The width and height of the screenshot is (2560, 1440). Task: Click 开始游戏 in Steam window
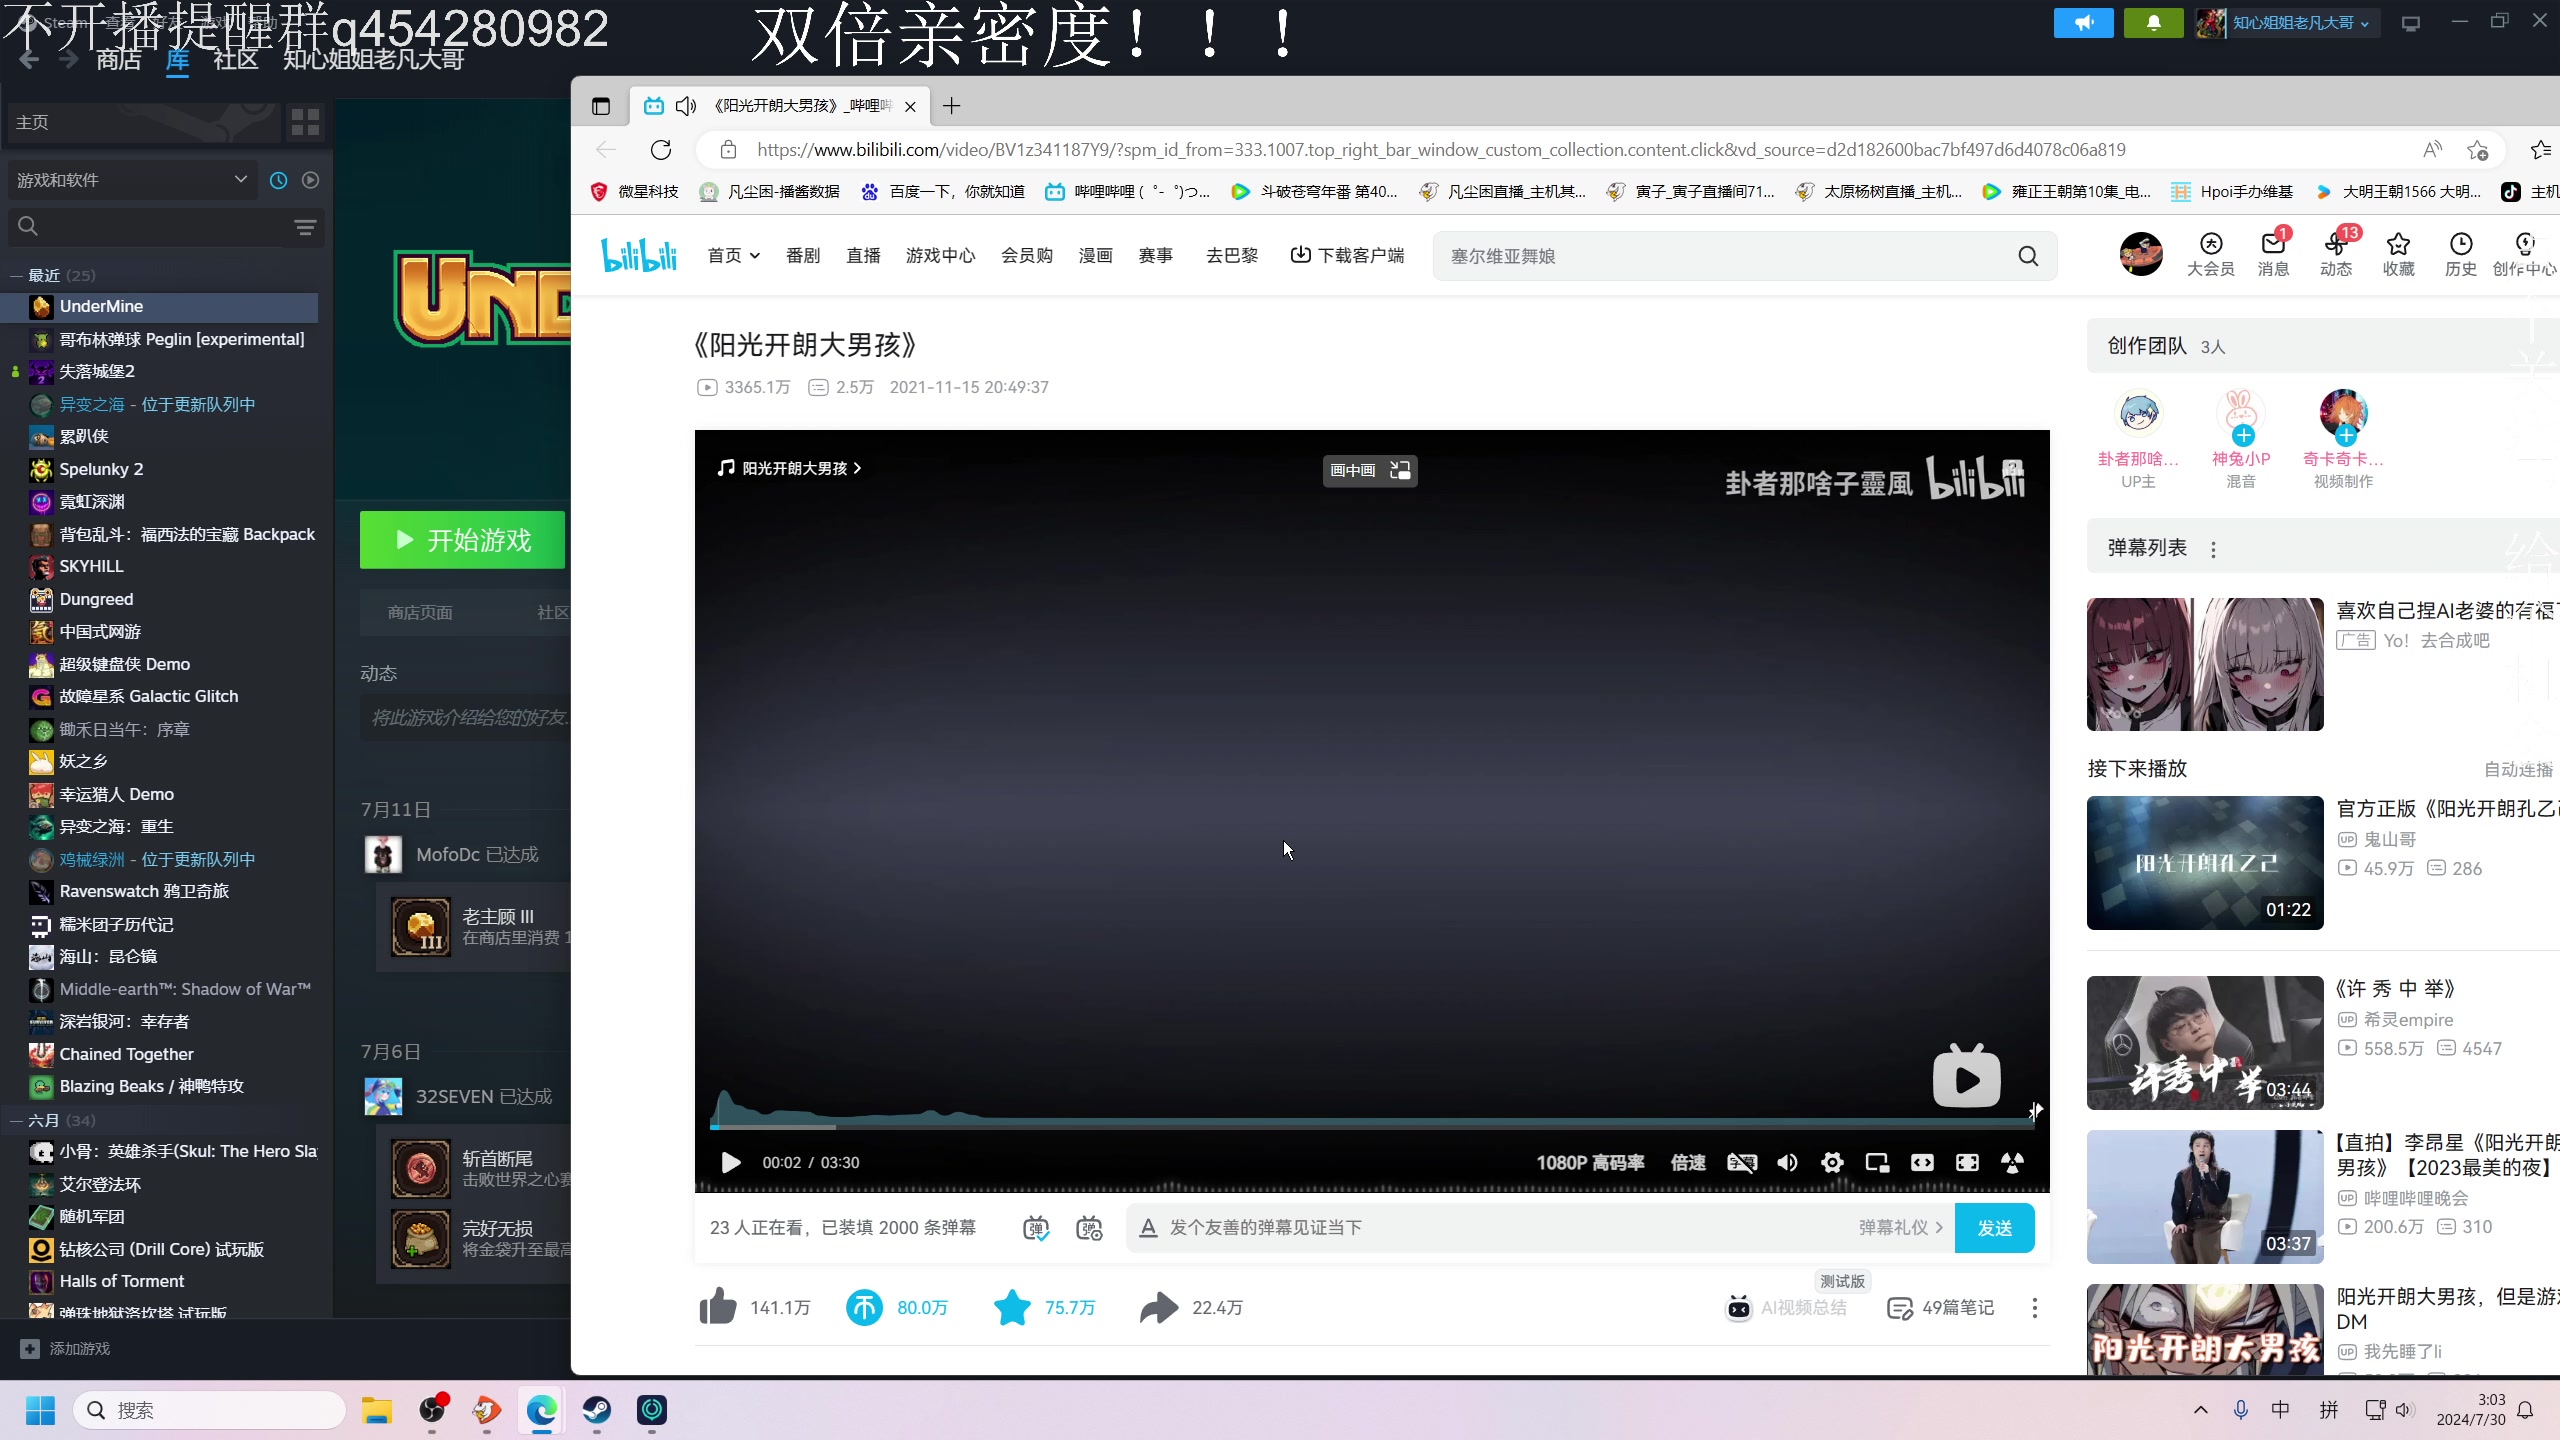[x=462, y=540]
